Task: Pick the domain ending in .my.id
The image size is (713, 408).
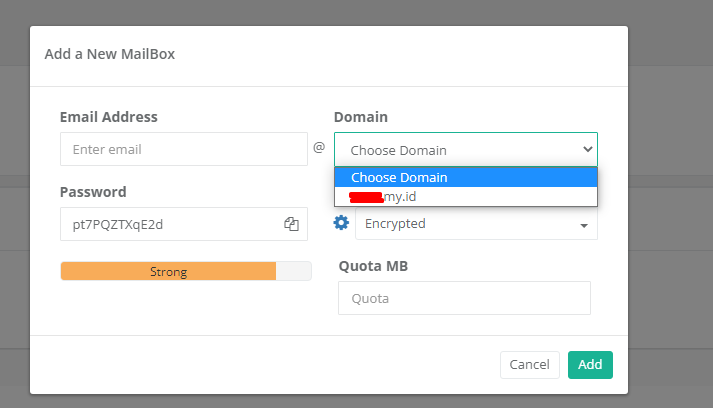Action: [465, 196]
